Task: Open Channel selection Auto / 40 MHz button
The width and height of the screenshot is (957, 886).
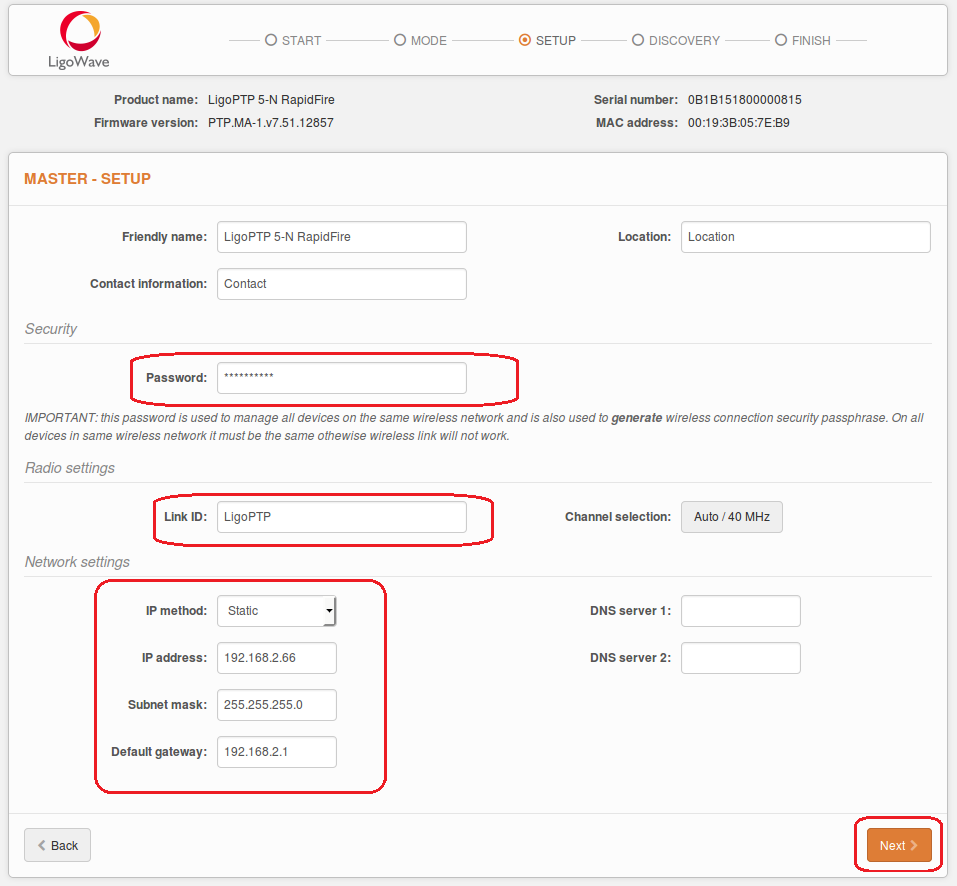Action: tap(732, 517)
